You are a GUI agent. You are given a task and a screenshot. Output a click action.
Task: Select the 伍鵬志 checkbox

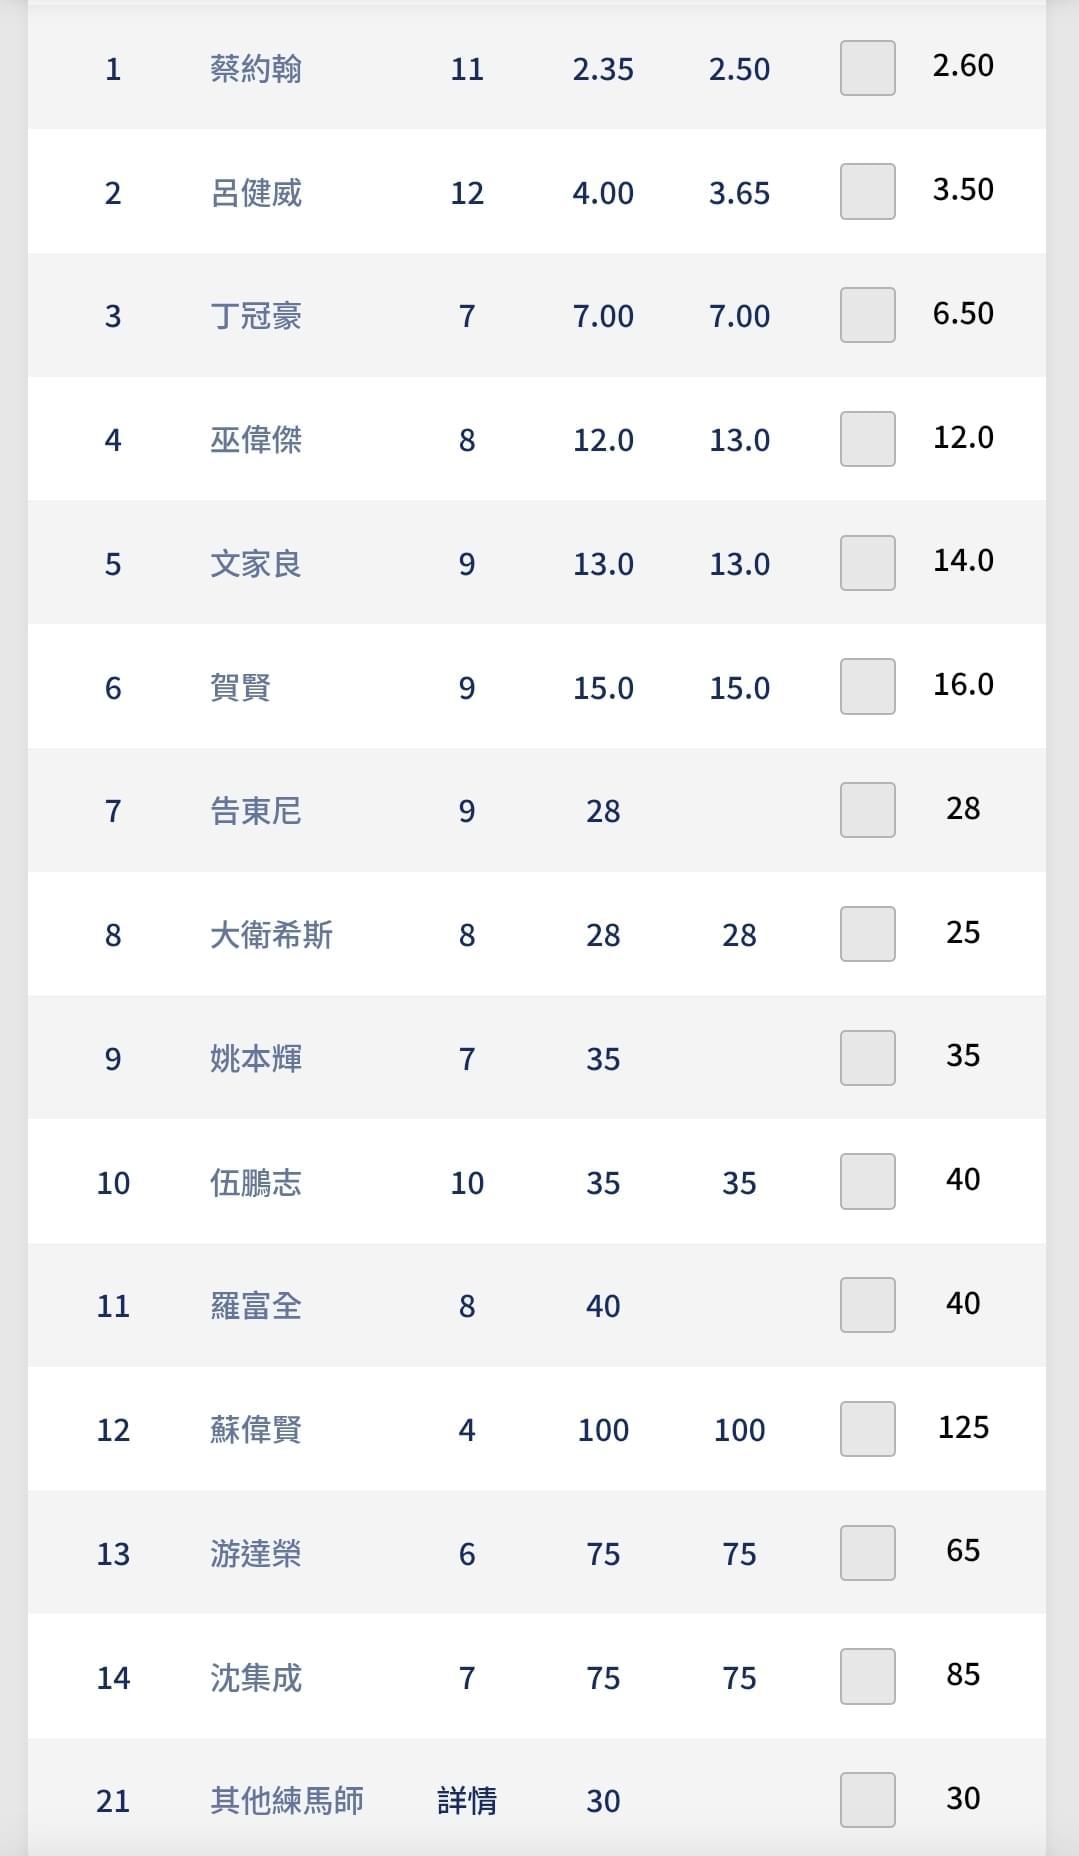click(867, 1181)
